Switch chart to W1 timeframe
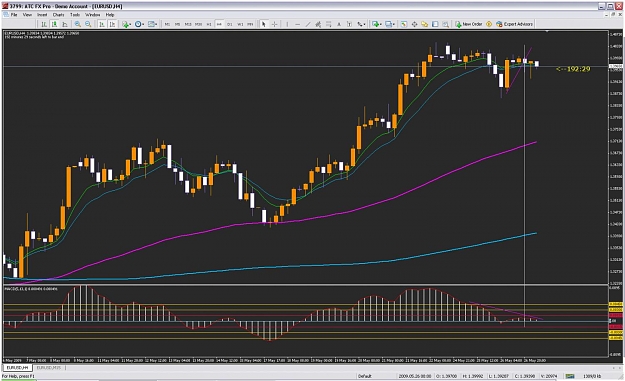This screenshot has width=625, height=381. click(240, 24)
